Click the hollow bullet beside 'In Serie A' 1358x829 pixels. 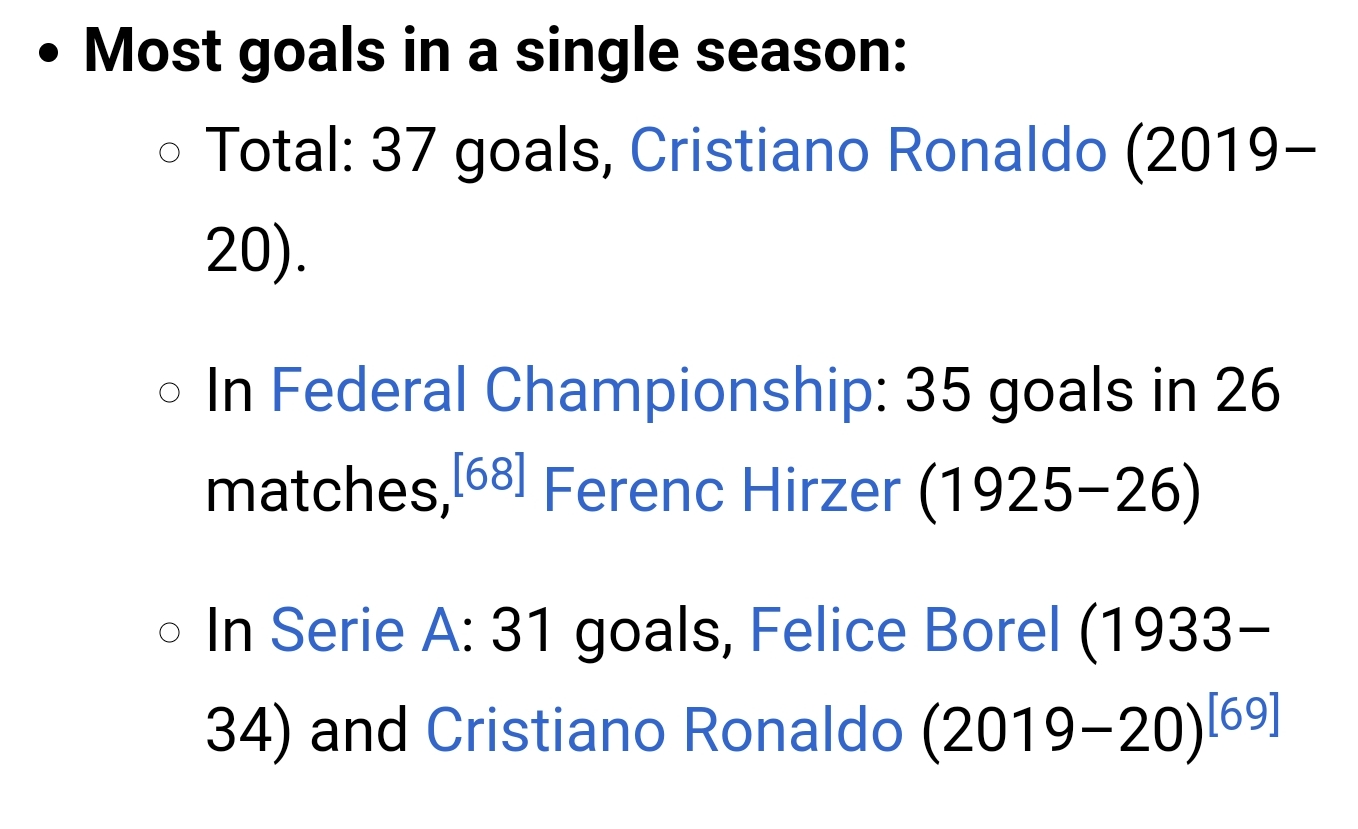[170, 633]
